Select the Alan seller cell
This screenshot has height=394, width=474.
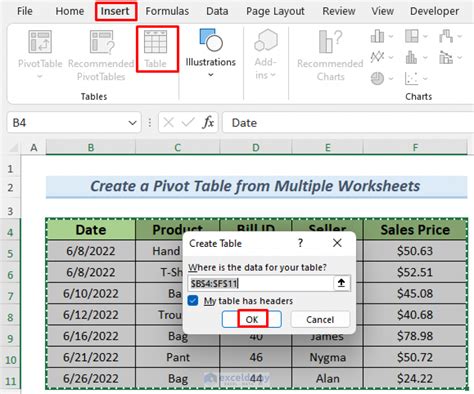[327, 378]
